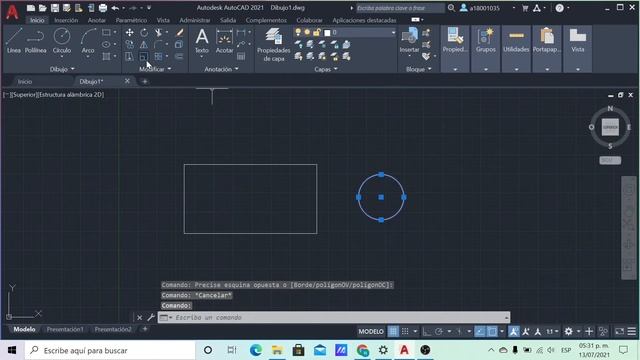Open the Administrar ribbon tab
Viewport: 640px width, 360px height.
click(x=195, y=20)
